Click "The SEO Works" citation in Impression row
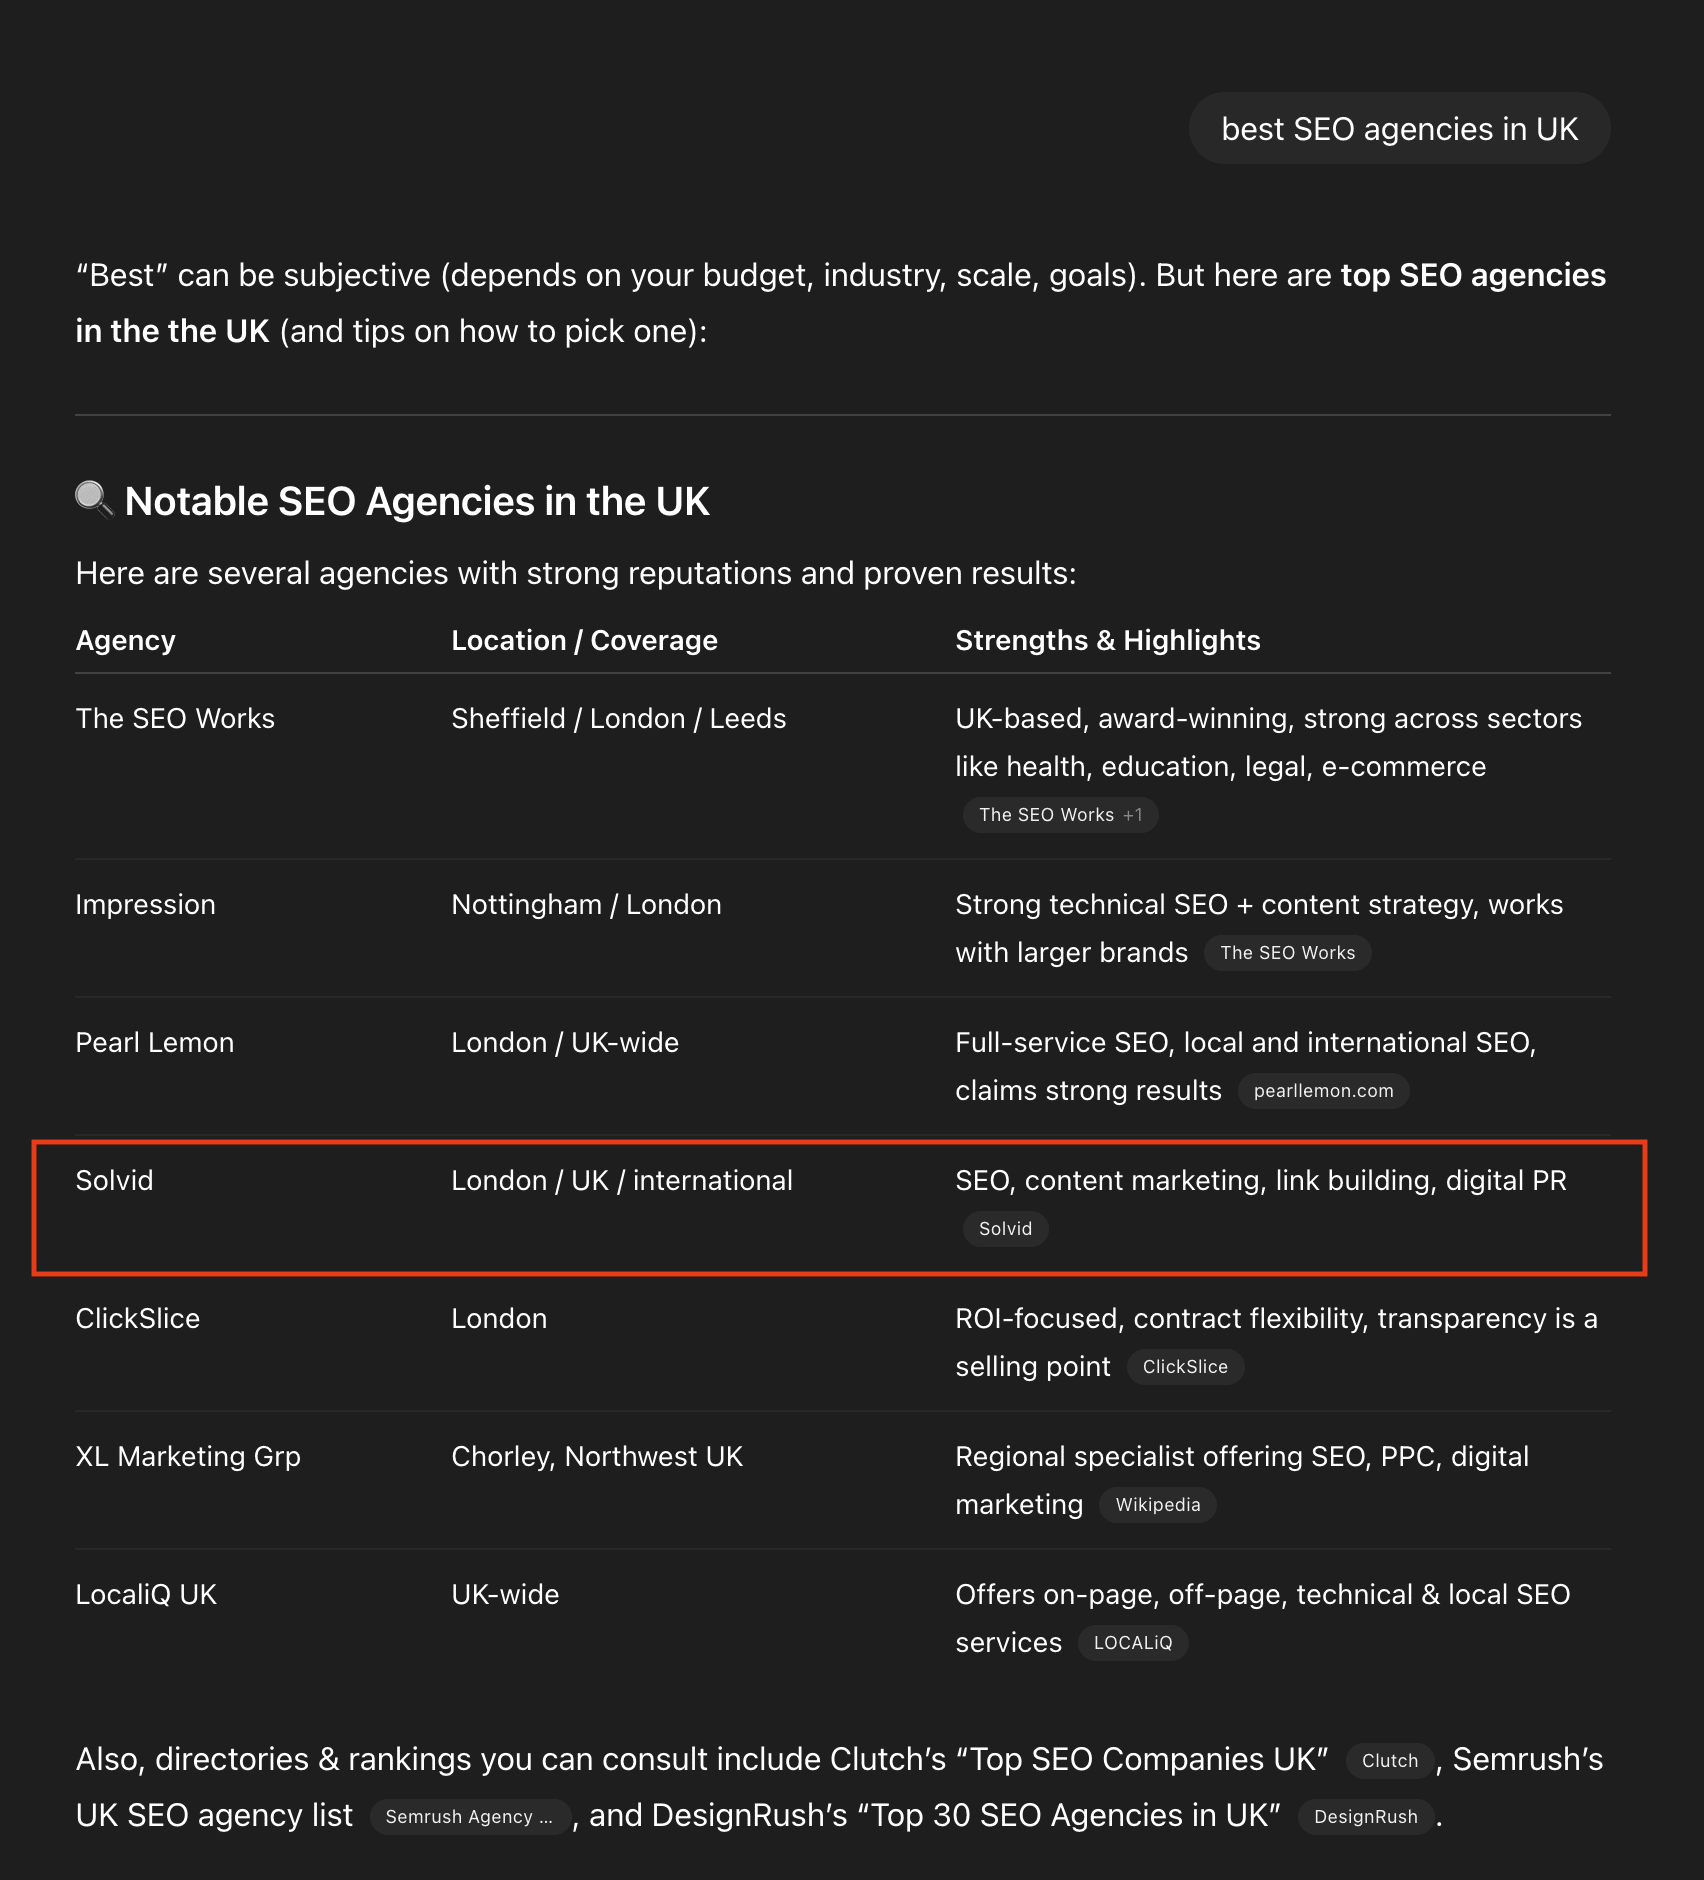 [x=1287, y=953]
